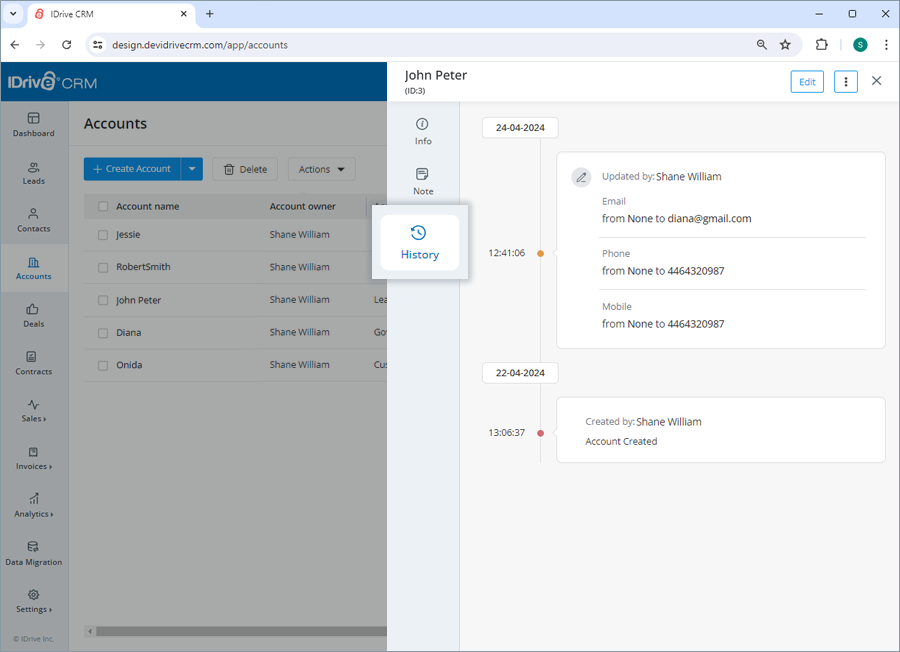The height and width of the screenshot is (652, 900).
Task: Open the Contracts section
Action: (33, 364)
